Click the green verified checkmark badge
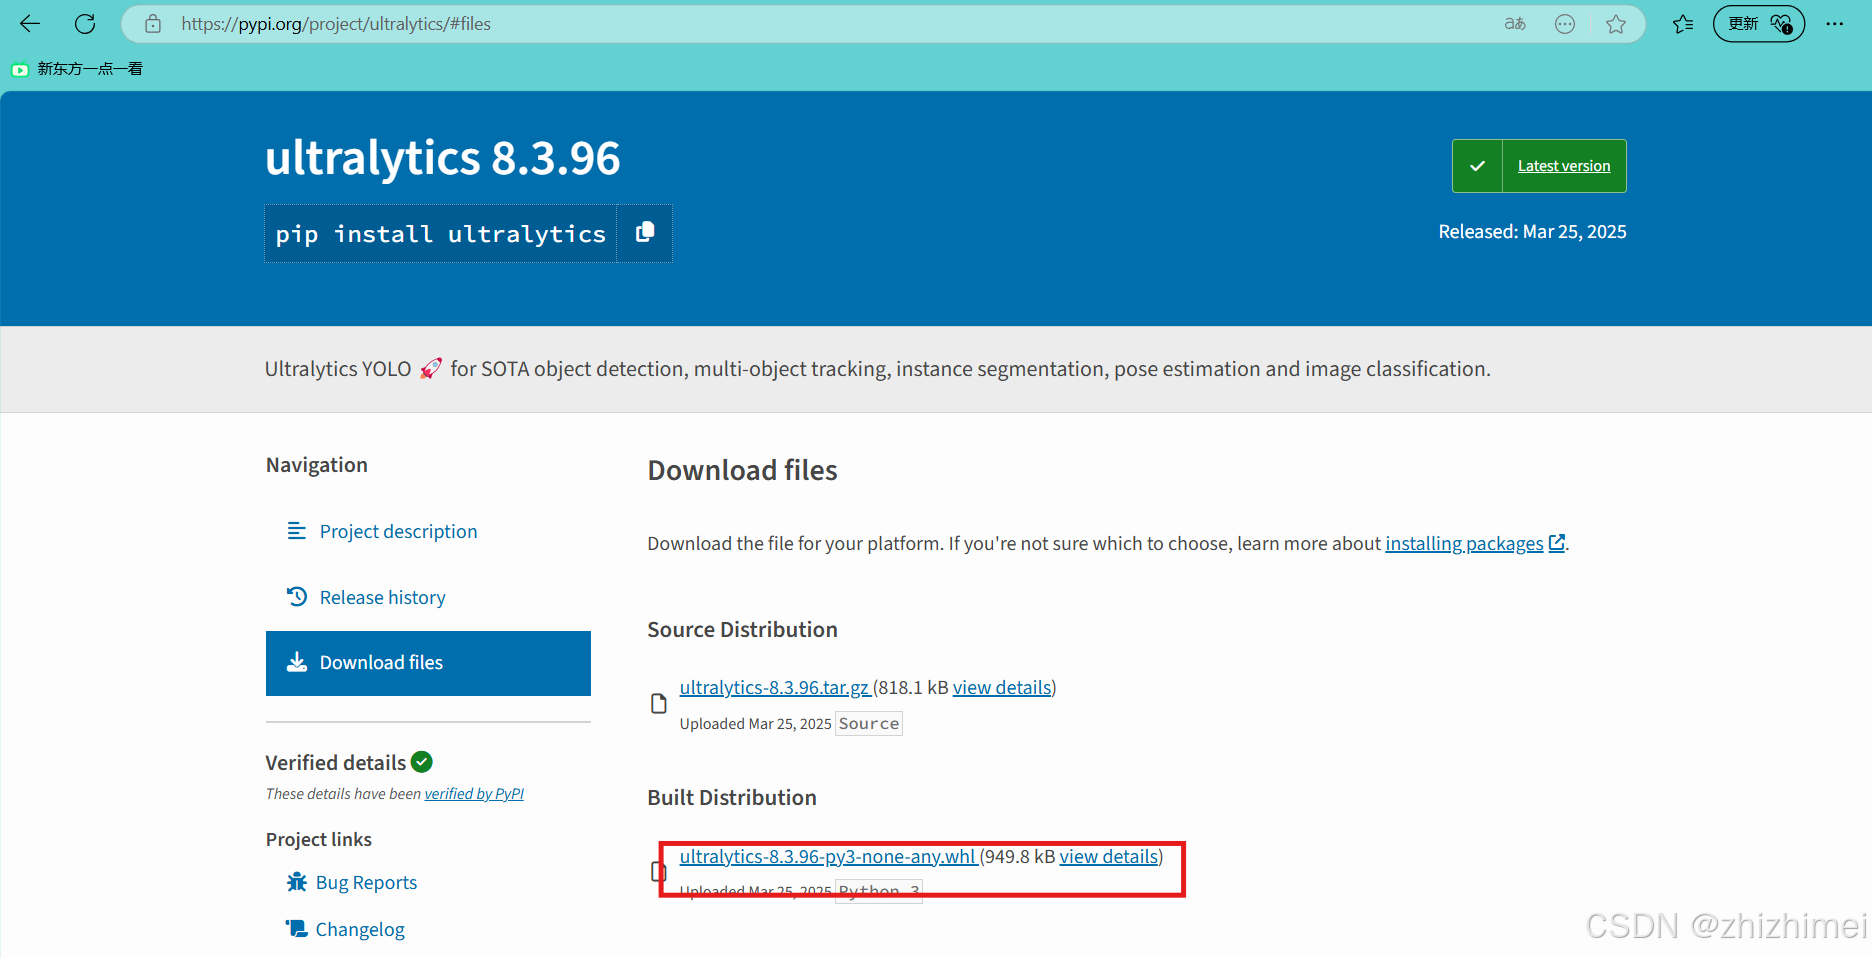The width and height of the screenshot is (1872, 958). (422, 762)
